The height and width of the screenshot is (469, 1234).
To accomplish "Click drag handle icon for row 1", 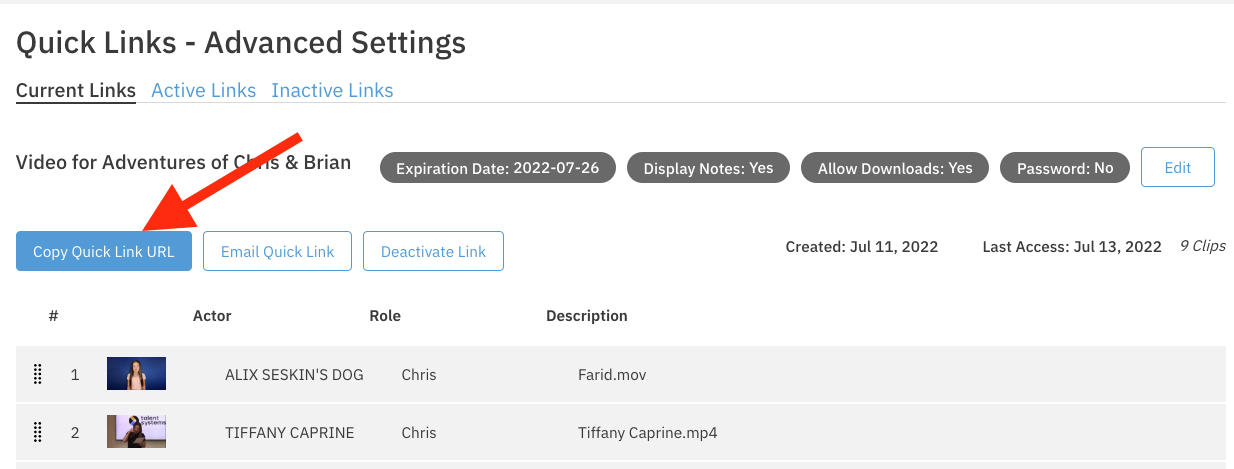I will [38, 375].
